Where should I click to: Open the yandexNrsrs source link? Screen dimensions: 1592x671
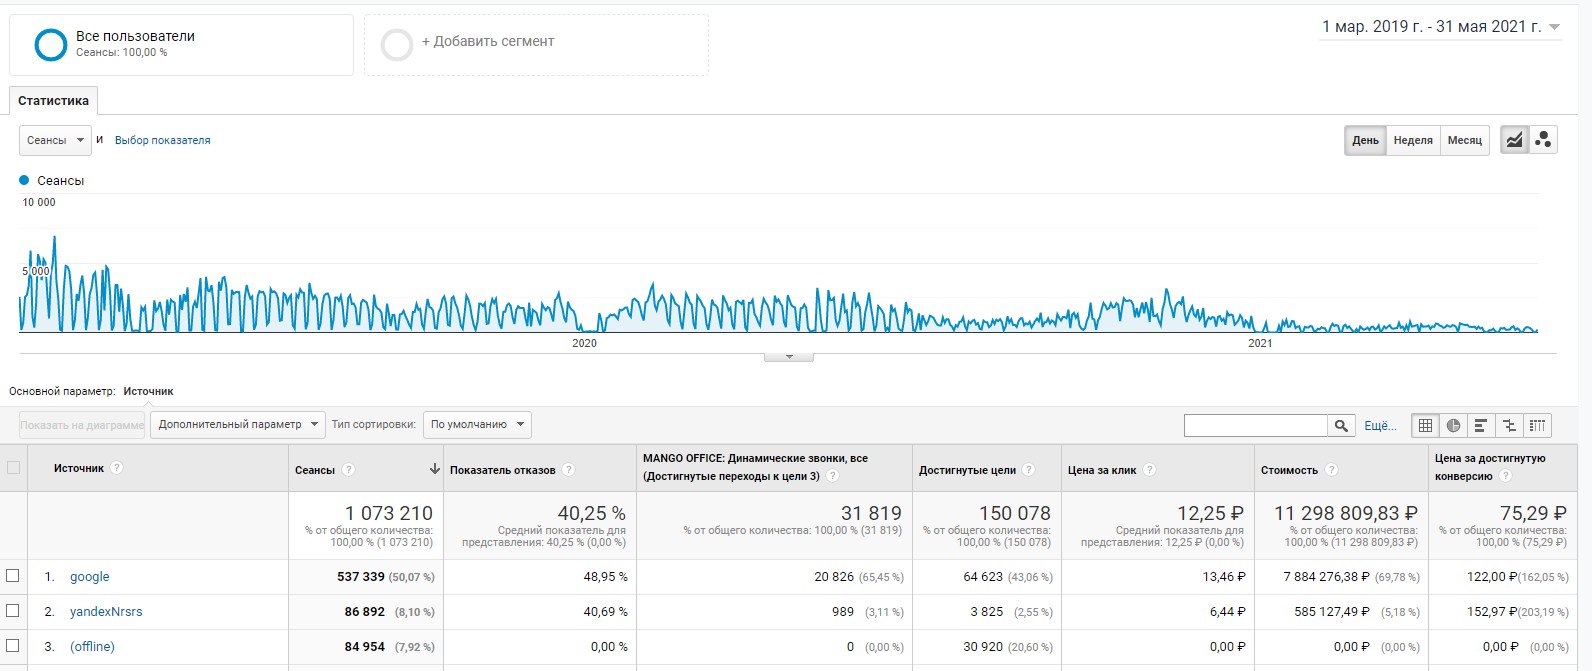pyautogui.click(x=106, y=612)
